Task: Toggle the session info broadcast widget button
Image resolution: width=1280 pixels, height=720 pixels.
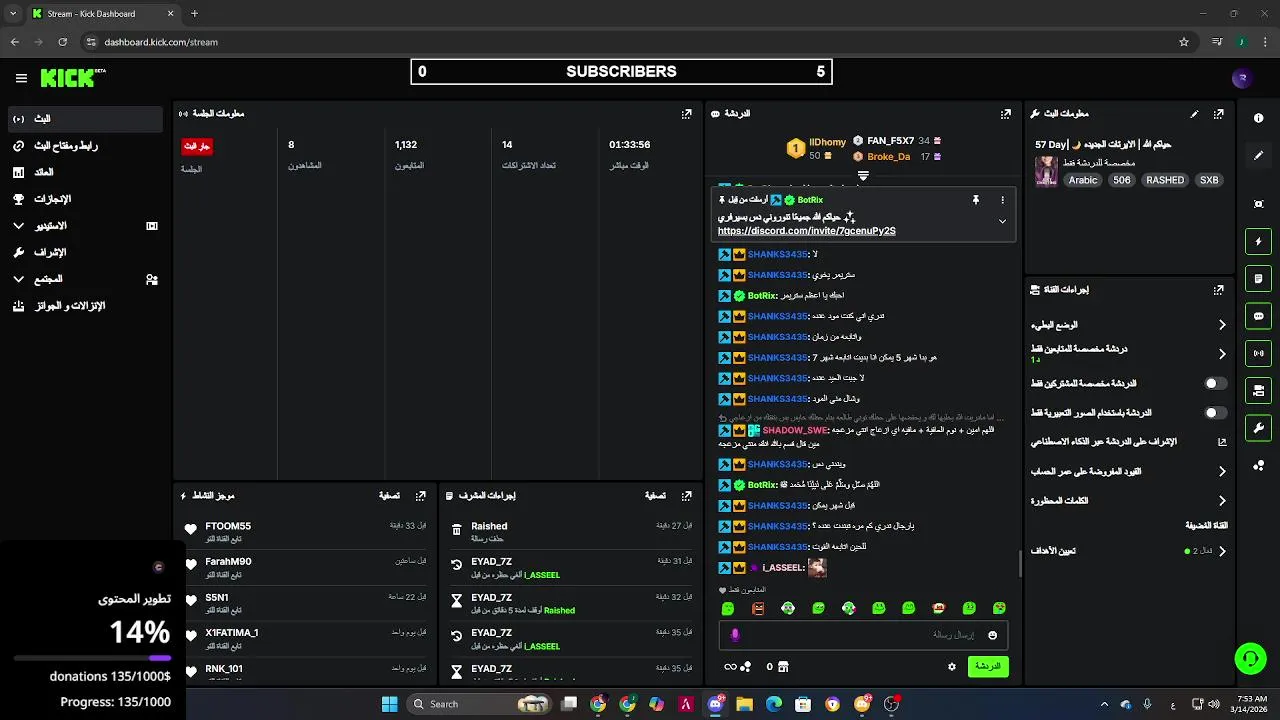Action: (x=1259, y=353)
